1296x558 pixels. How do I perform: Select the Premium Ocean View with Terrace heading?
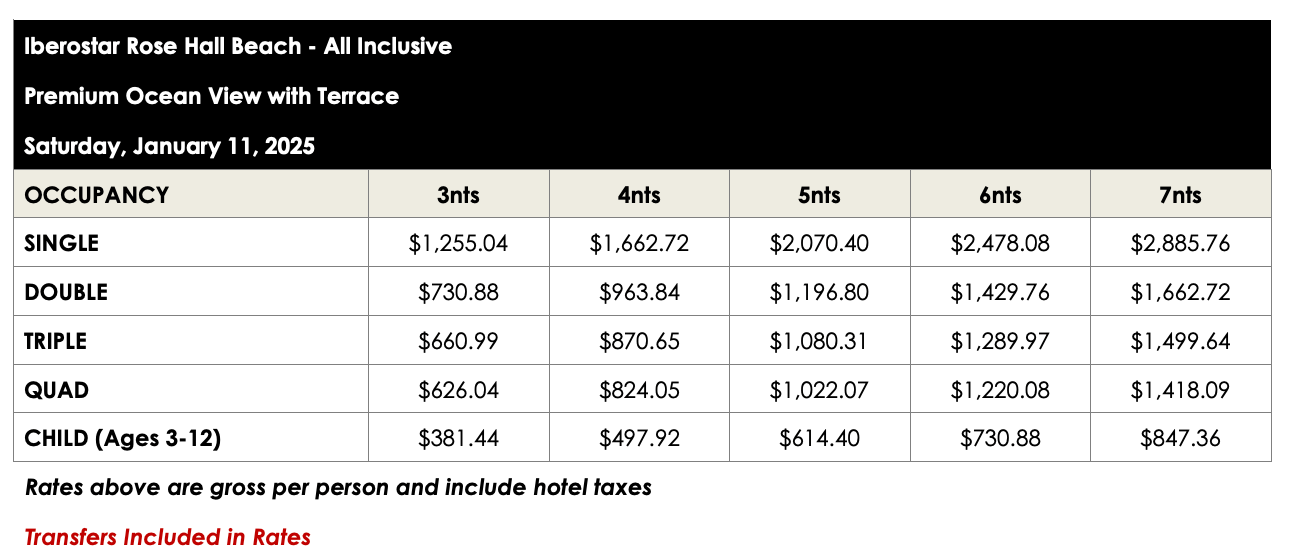click(x=211, y=96)
